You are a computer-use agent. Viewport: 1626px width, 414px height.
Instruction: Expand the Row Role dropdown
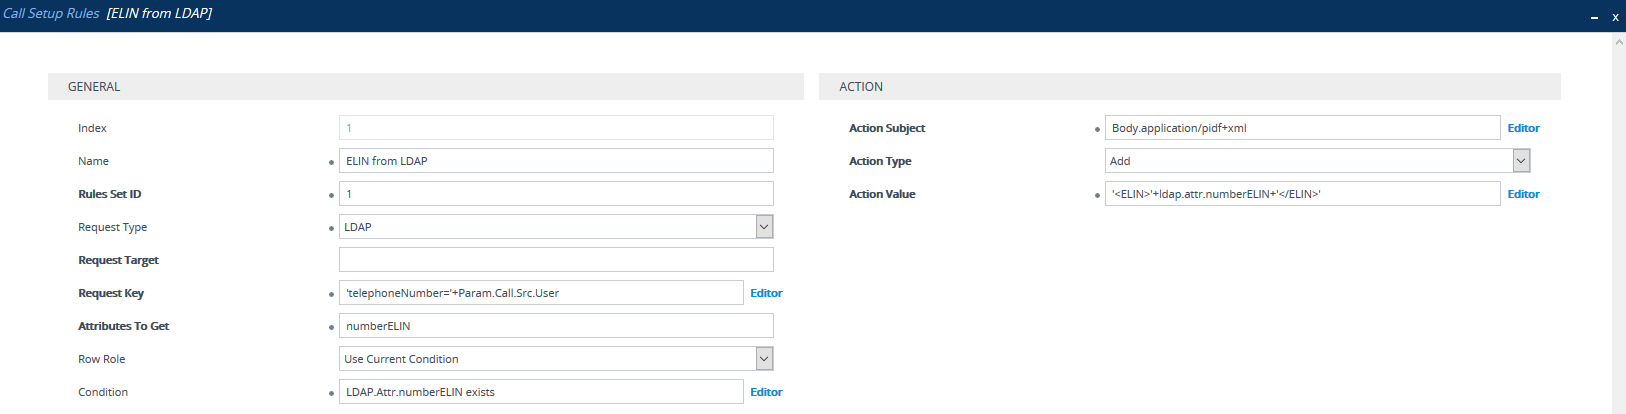(x=555, y=359)
